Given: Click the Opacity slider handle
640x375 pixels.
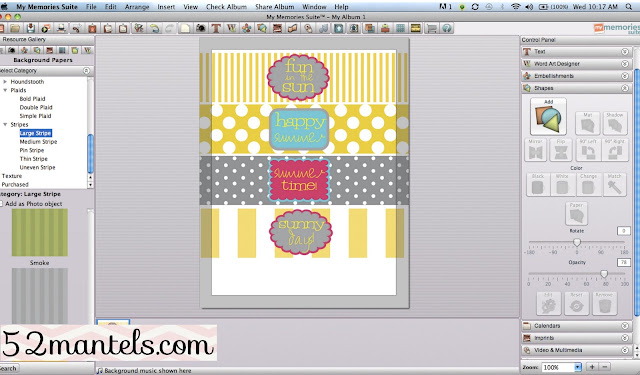Looking at the screenshot, I should [604, 274].
